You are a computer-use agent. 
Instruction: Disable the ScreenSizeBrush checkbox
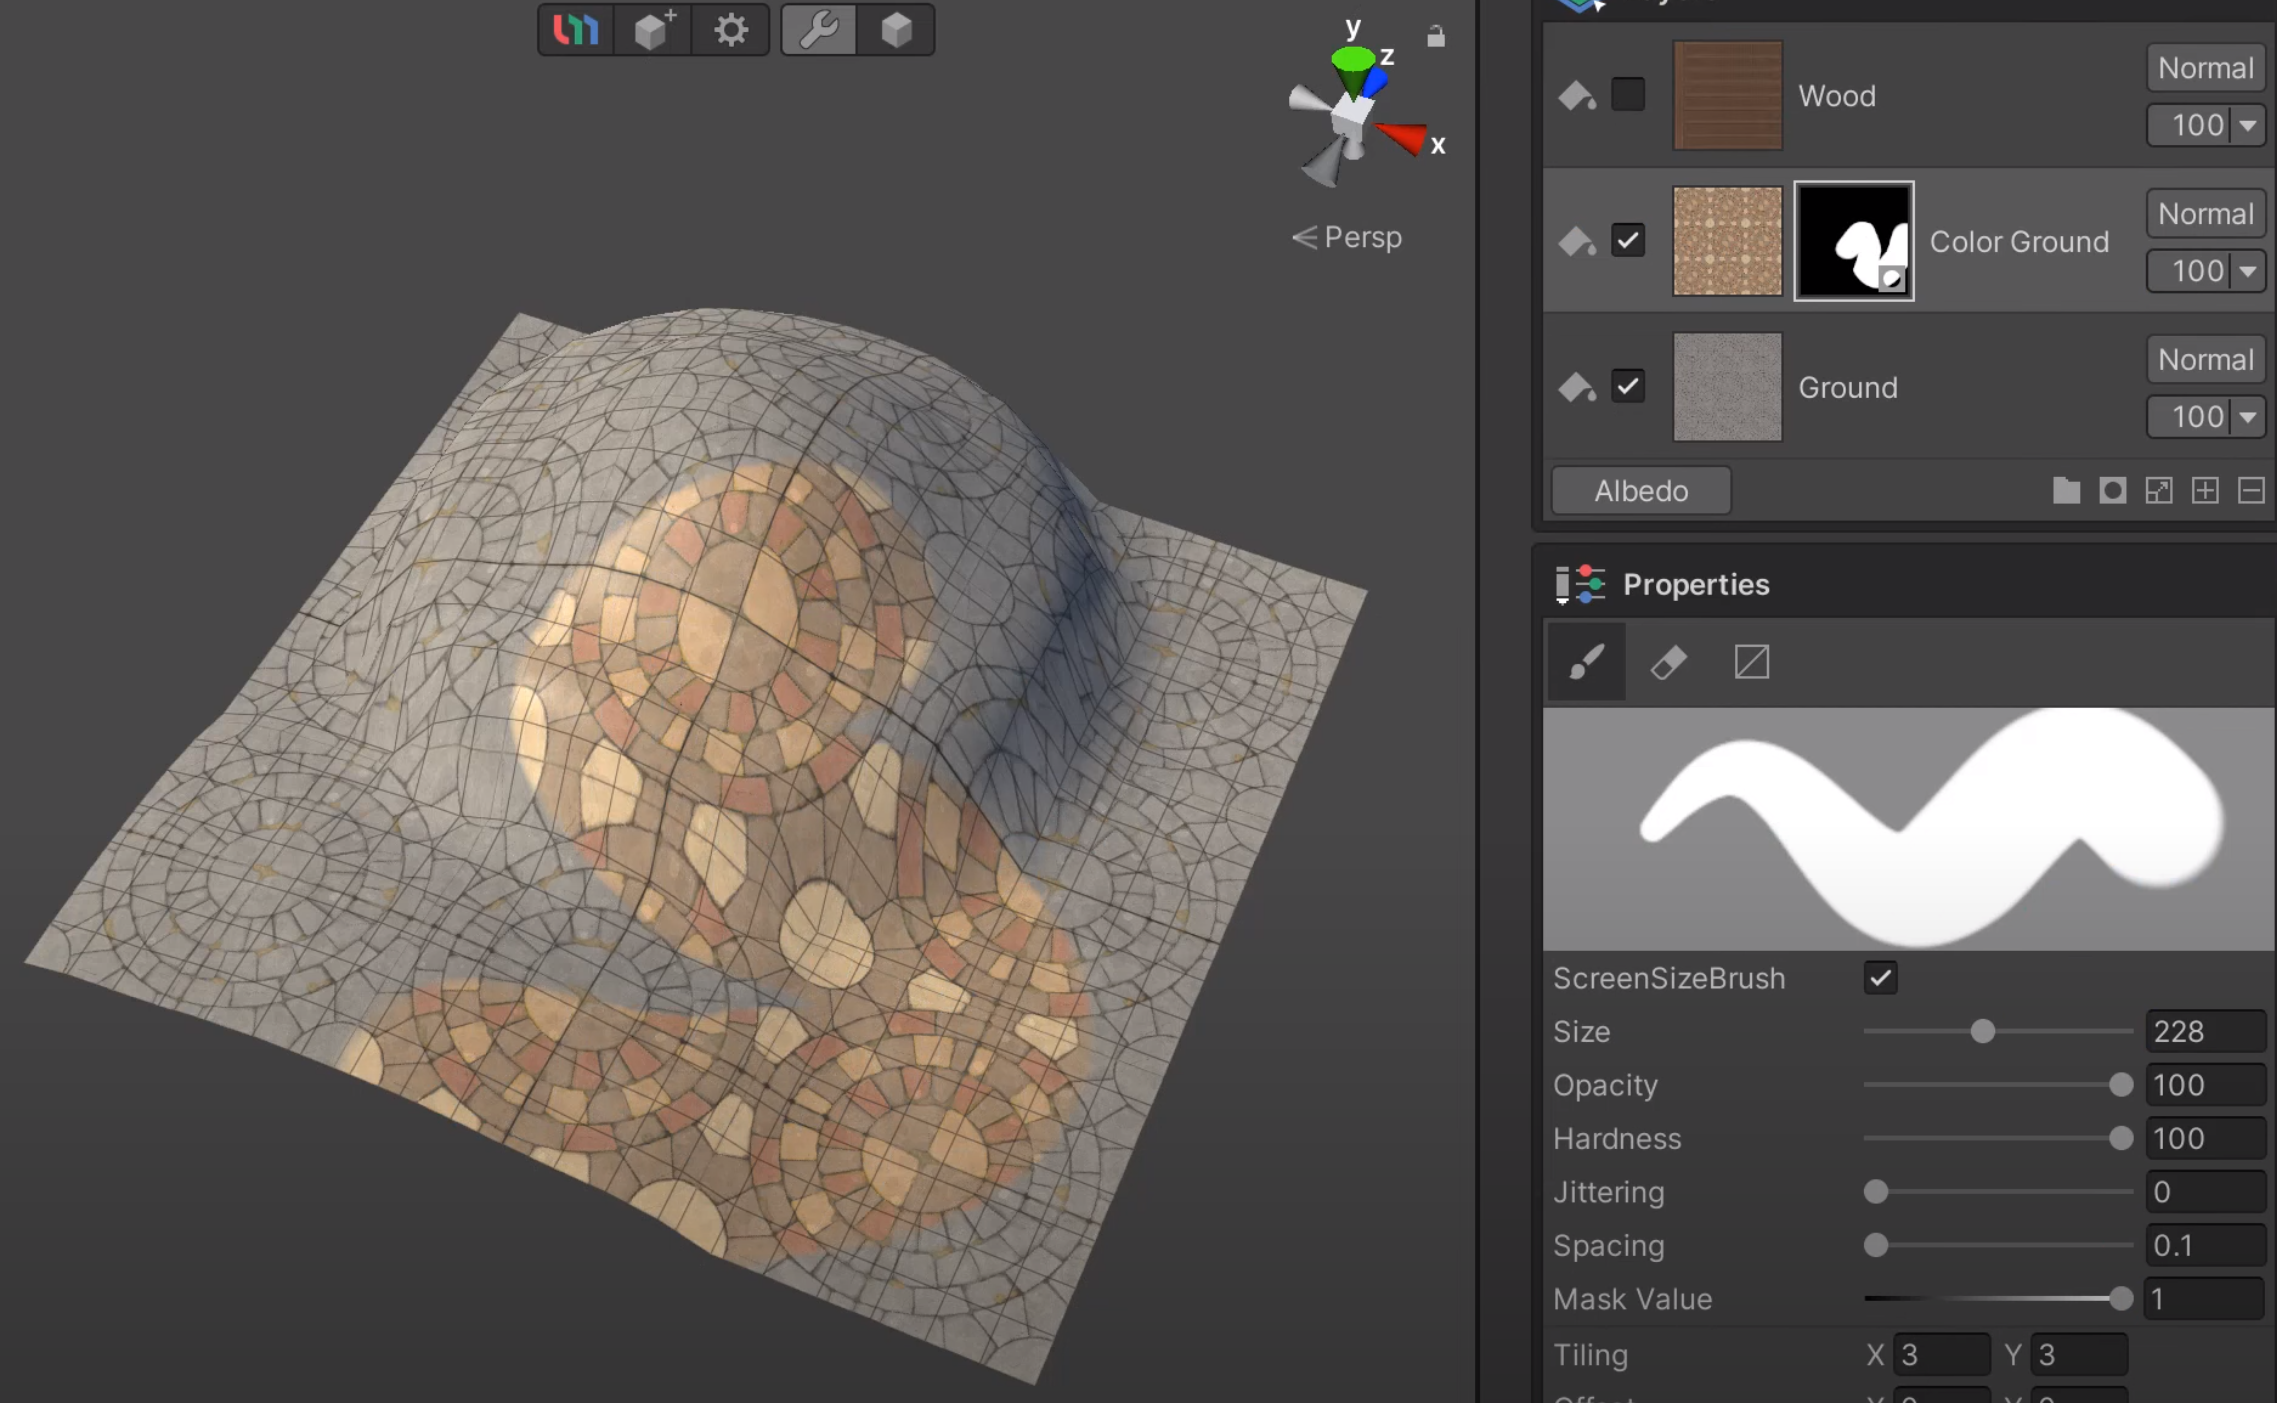[1880, 978]
